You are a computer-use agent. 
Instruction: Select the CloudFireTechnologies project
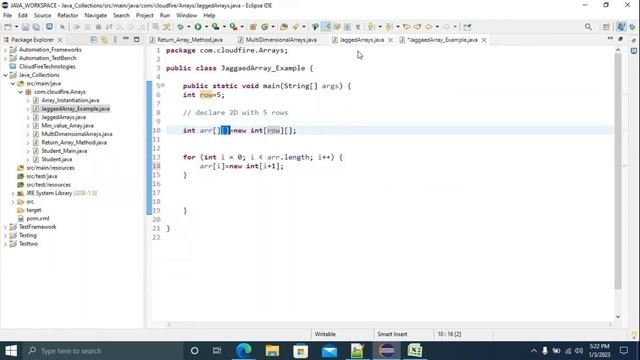tap(47, 67)
